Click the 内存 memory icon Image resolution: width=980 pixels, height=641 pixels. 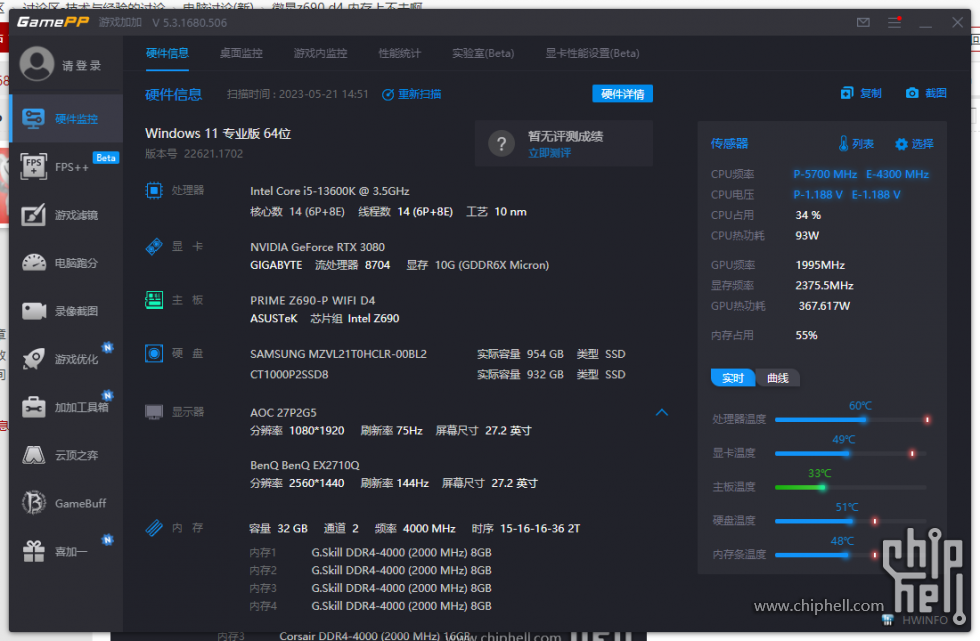point(154,528)
